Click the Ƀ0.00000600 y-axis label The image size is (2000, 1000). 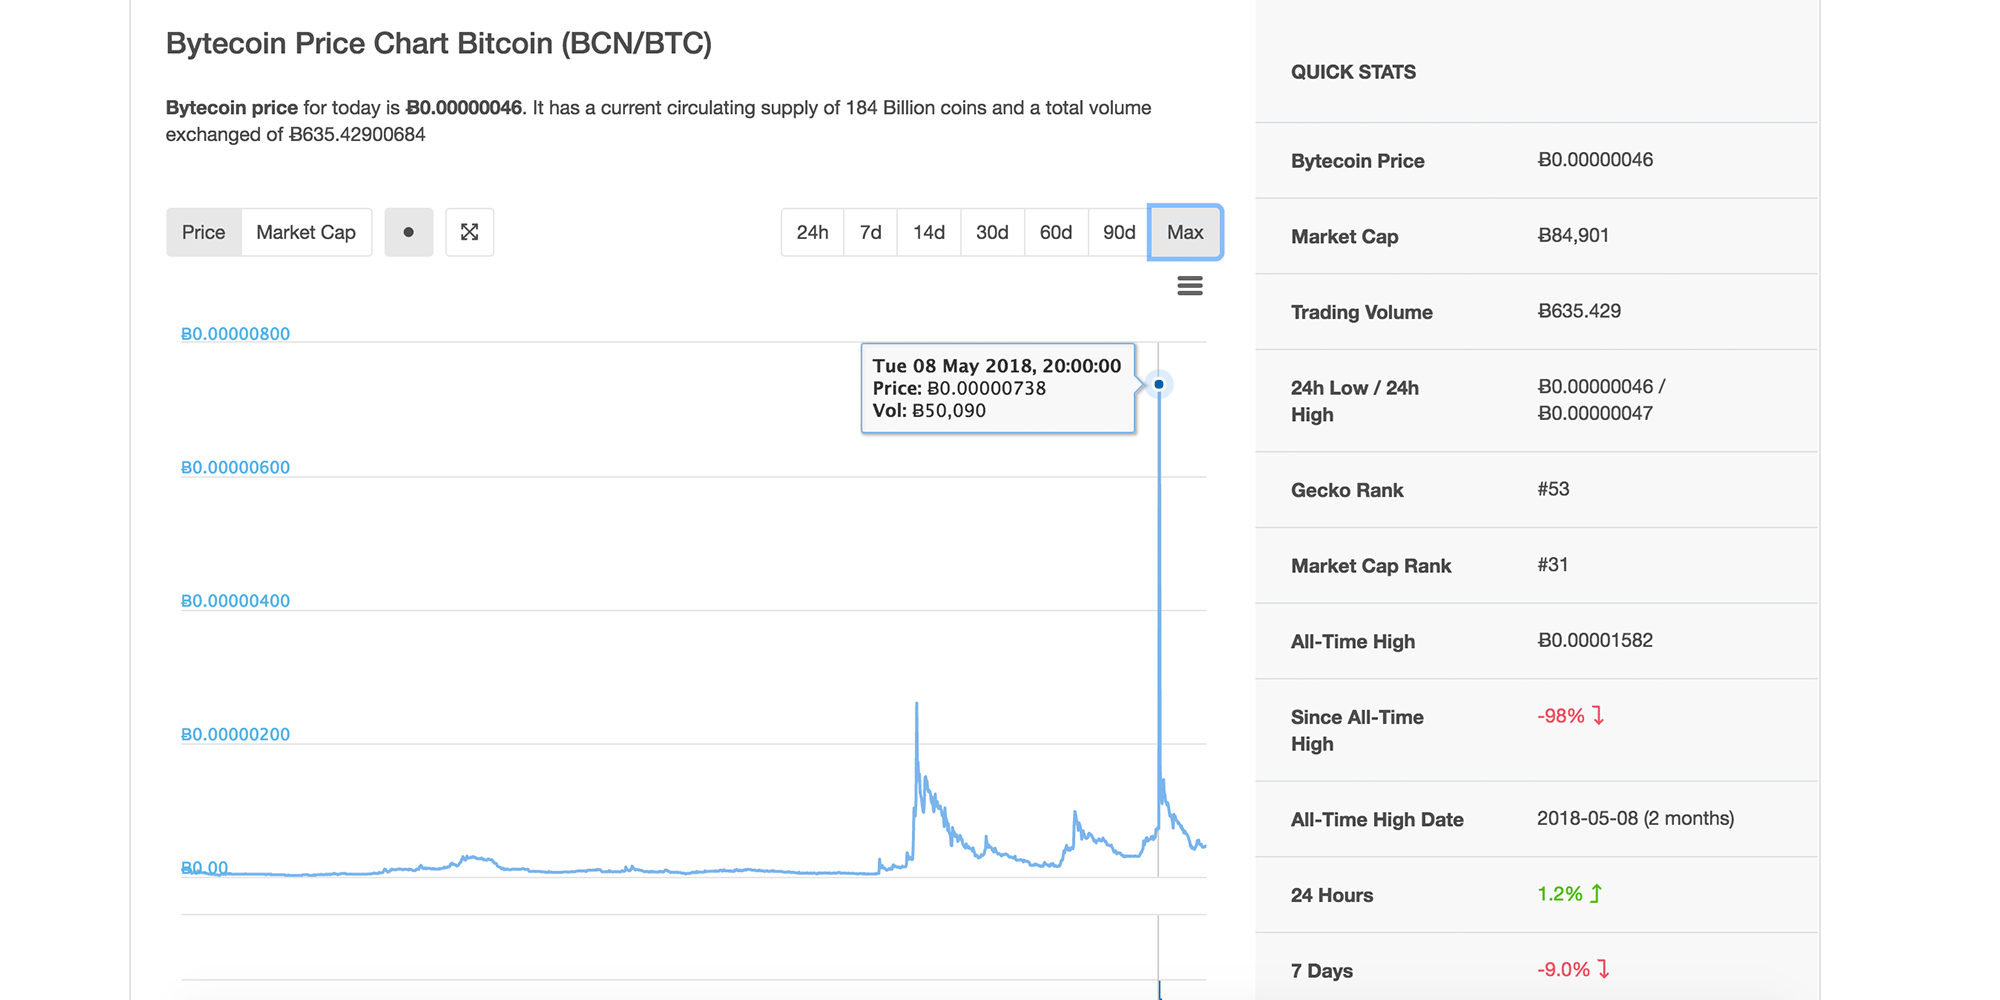235,467
